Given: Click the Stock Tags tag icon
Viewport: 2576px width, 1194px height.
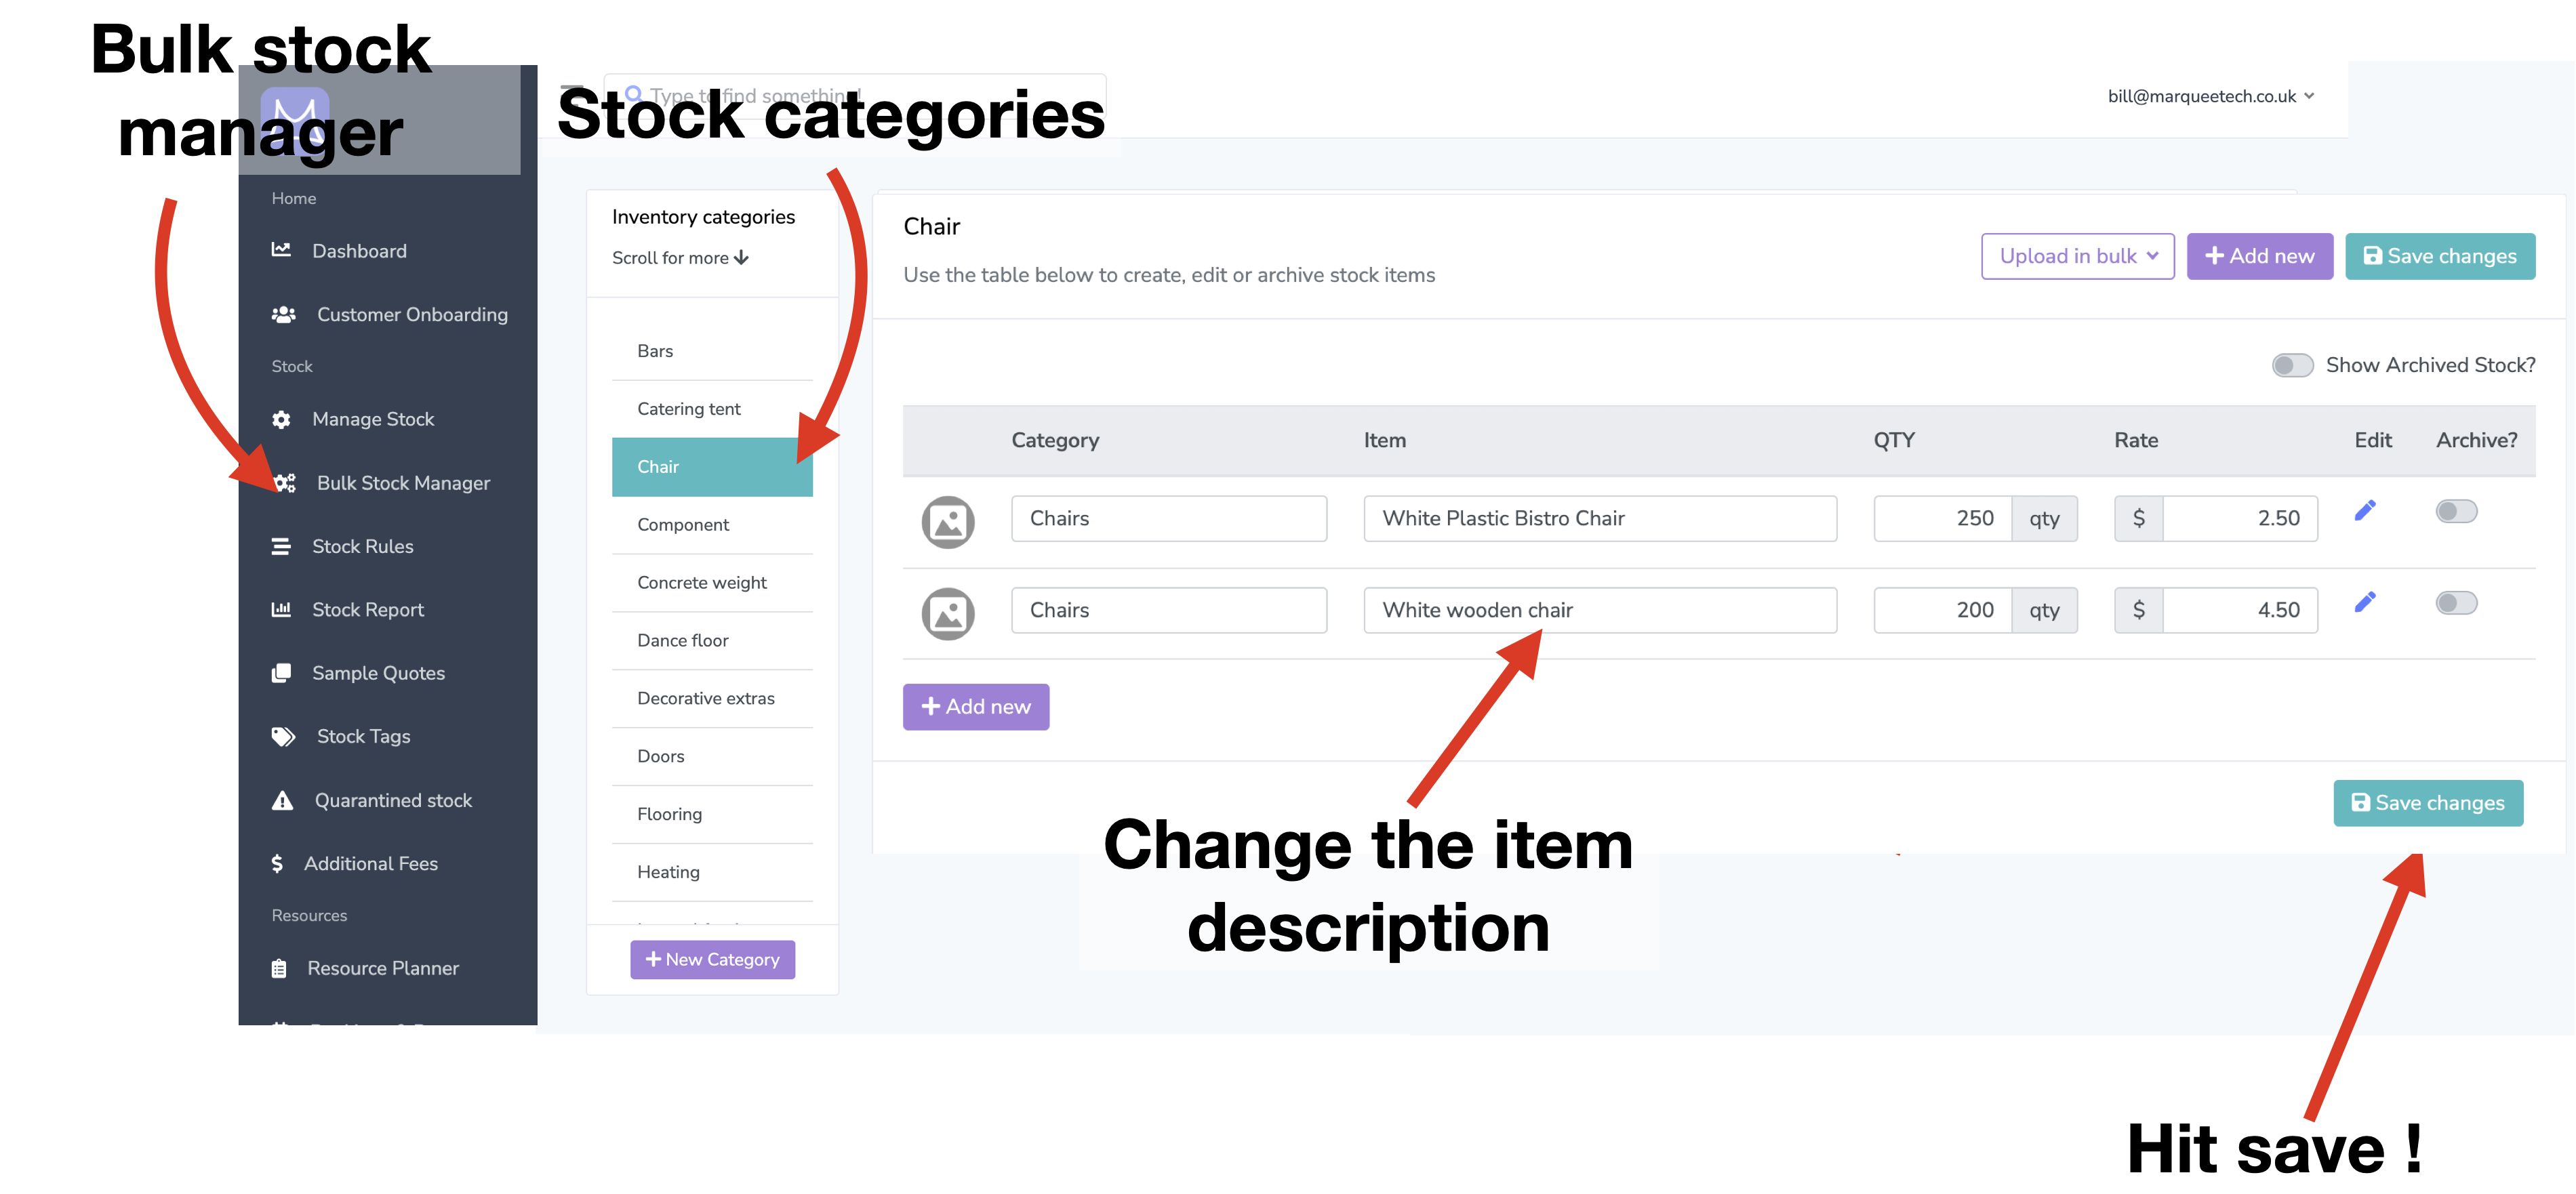Looking at the screenshot, I should (283, 737).
